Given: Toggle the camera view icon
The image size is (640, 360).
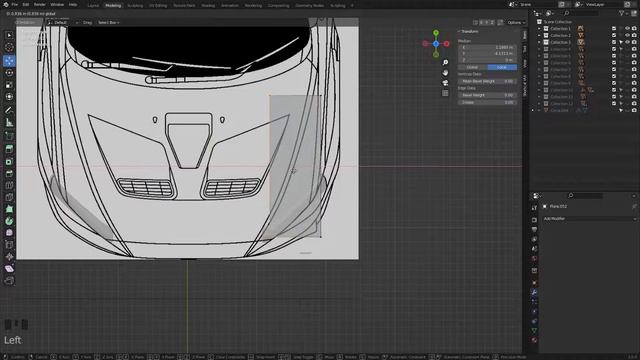Looking at the screenshot, I should [445, 83].
